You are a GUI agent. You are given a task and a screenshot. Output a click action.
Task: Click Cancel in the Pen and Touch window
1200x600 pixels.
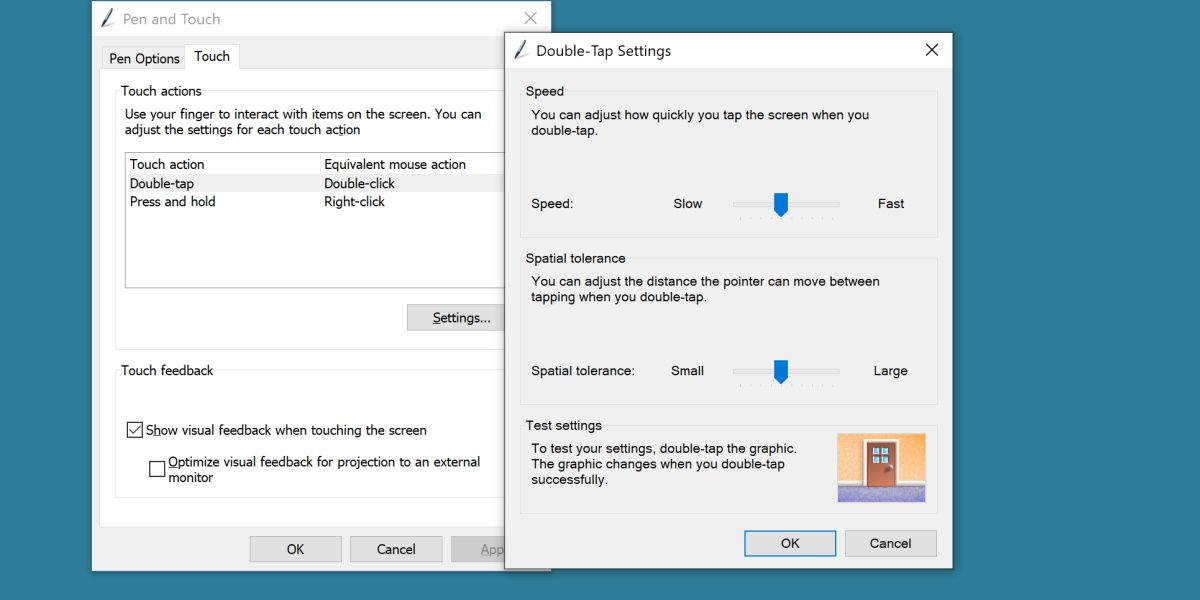396,548
